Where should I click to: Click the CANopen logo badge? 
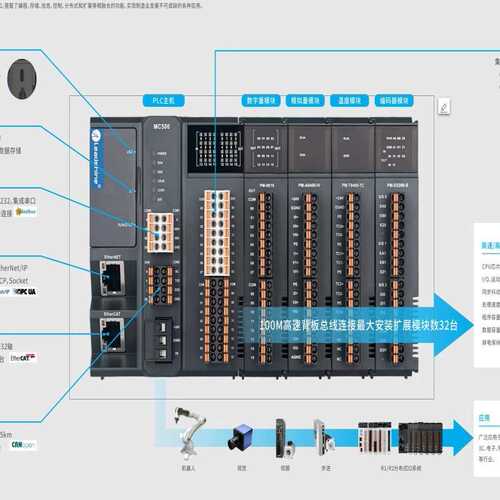(23, 445)
